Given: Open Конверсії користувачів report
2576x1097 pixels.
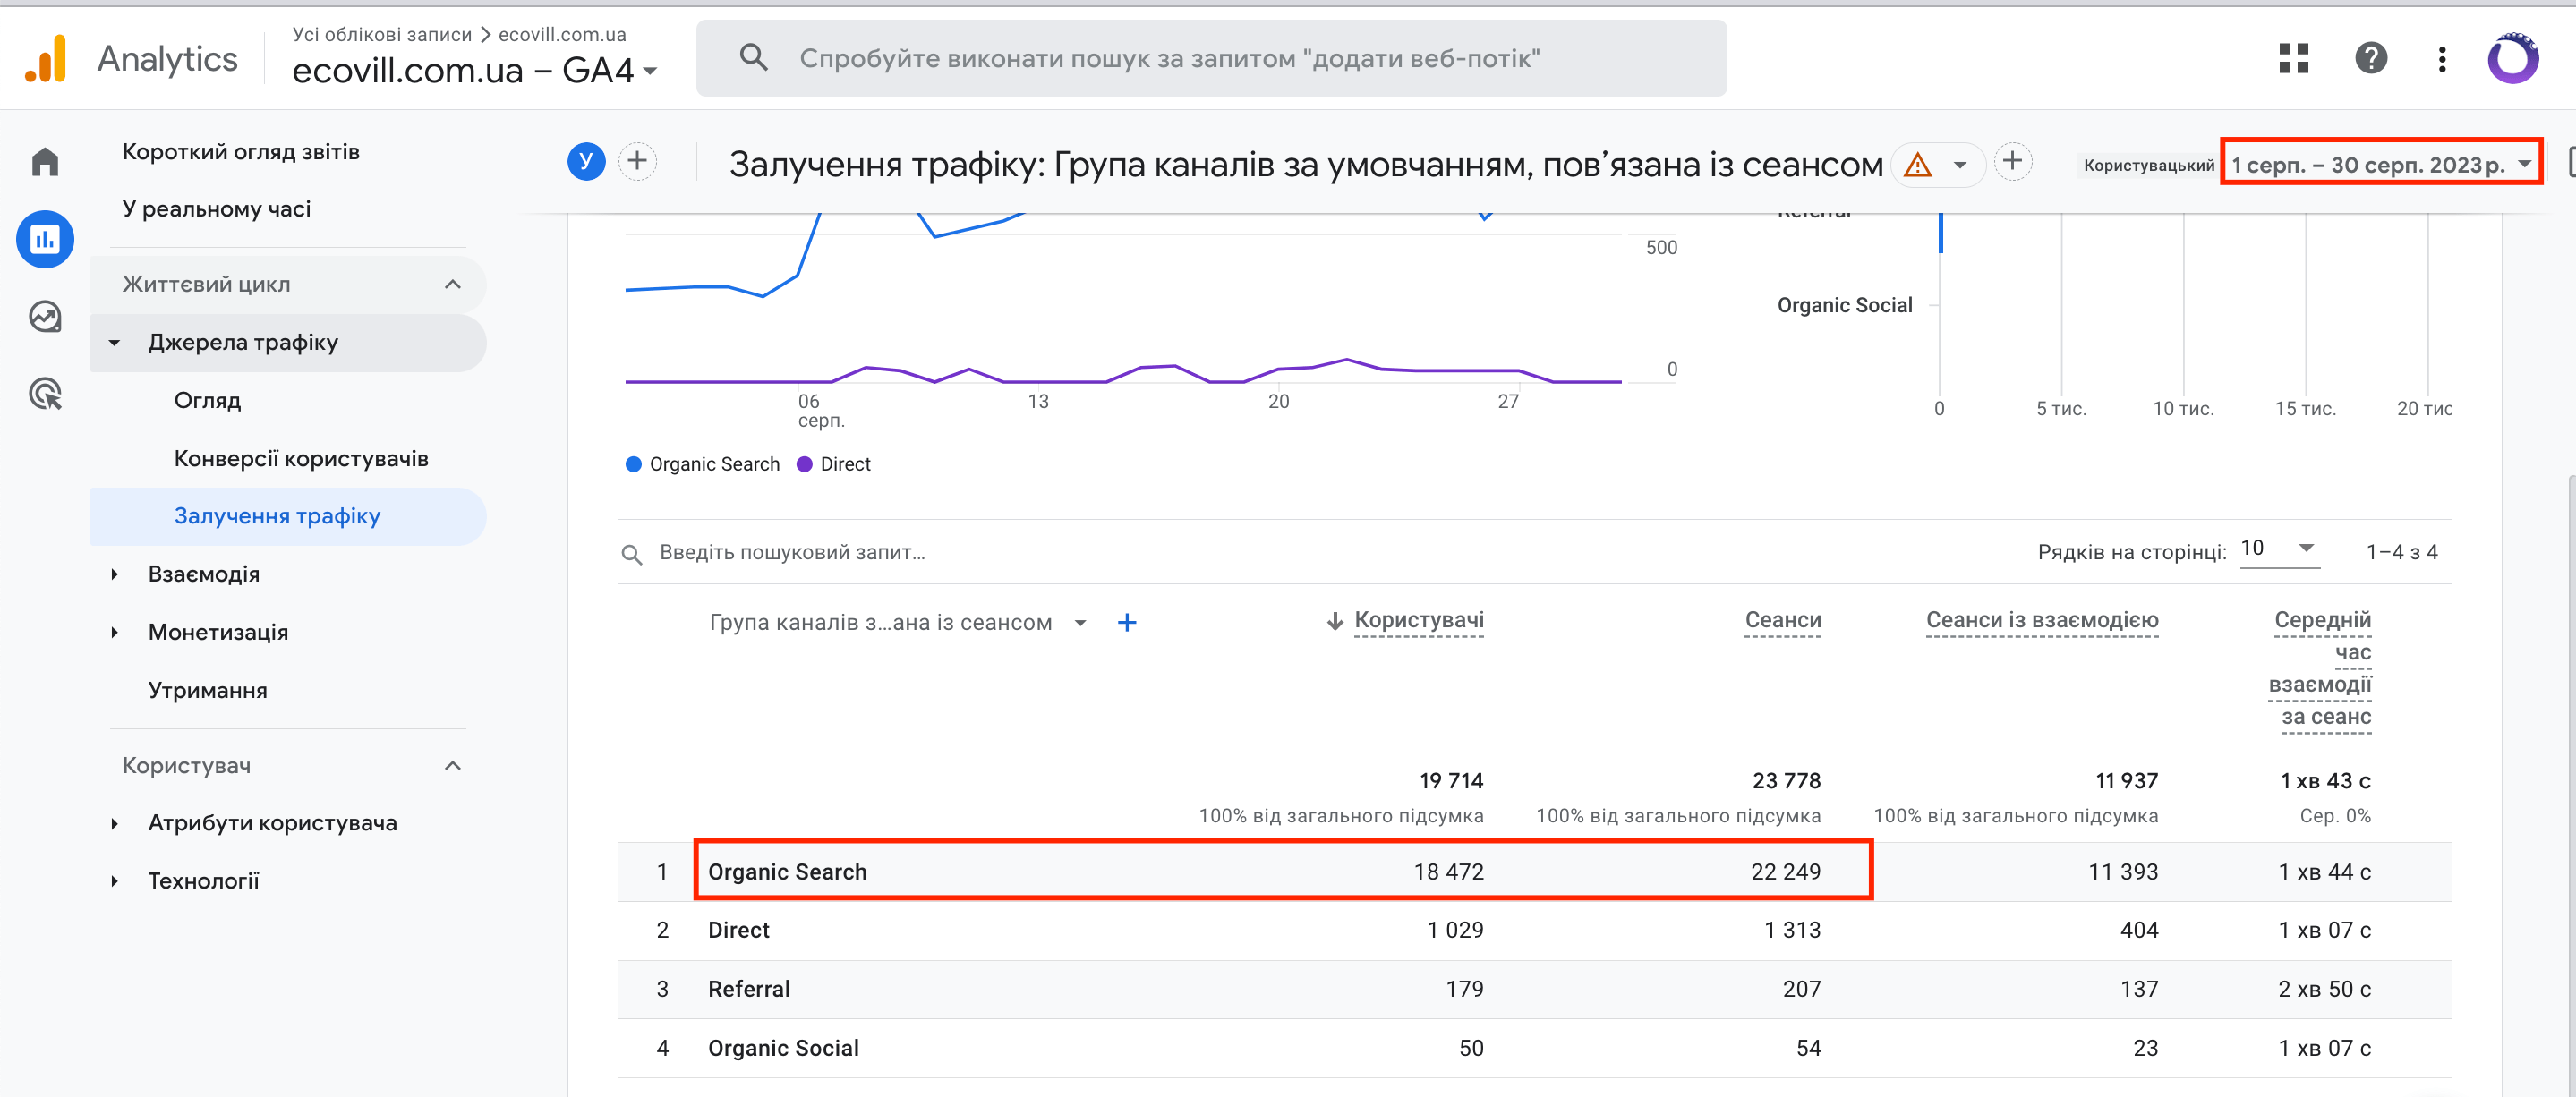Looking at the screenshot, I should 301,458.
